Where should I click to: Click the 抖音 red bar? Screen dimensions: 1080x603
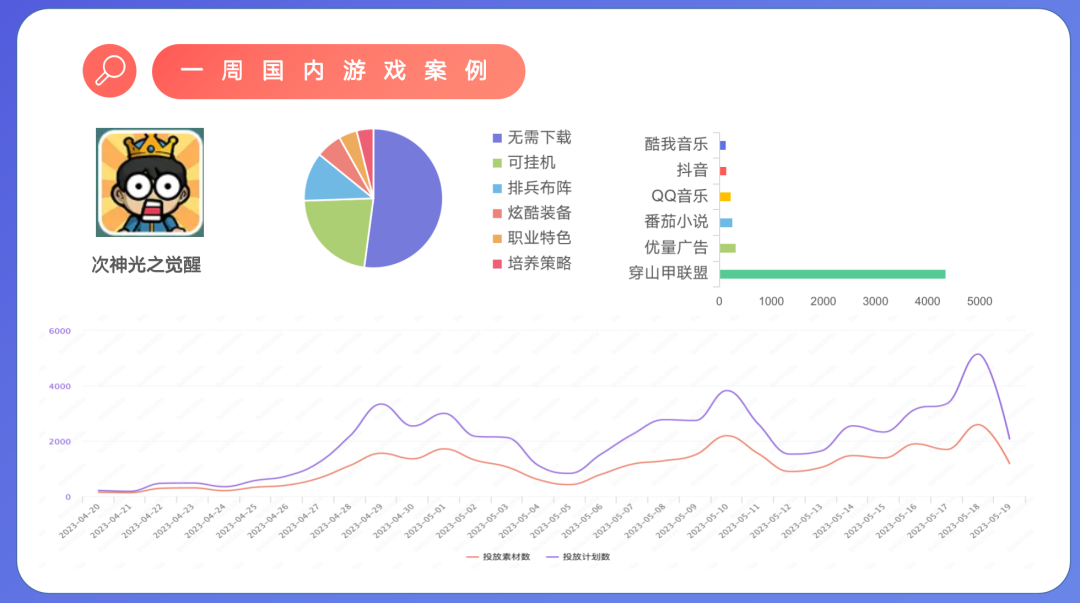click(723, 171)
